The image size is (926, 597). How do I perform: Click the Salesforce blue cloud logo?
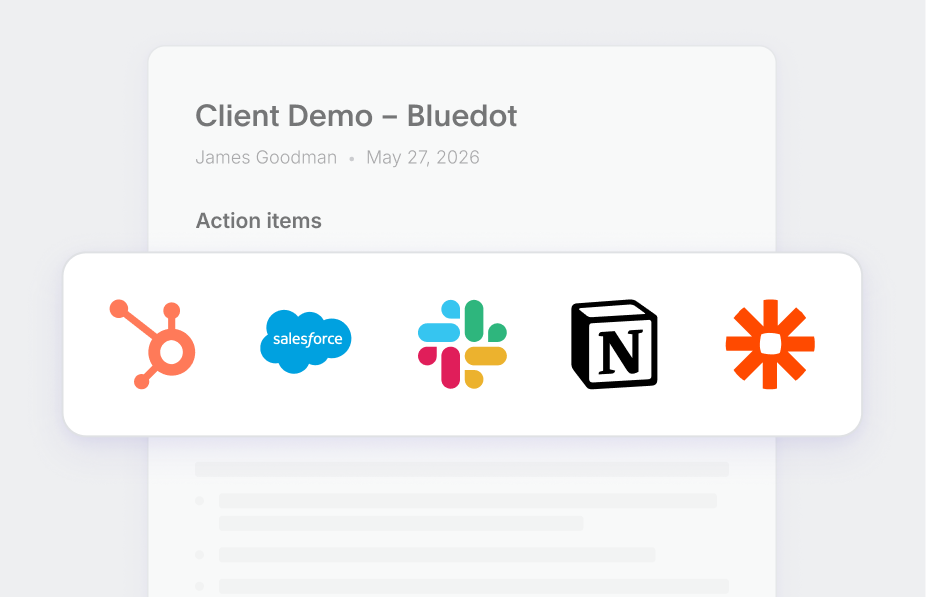(306, 342)
